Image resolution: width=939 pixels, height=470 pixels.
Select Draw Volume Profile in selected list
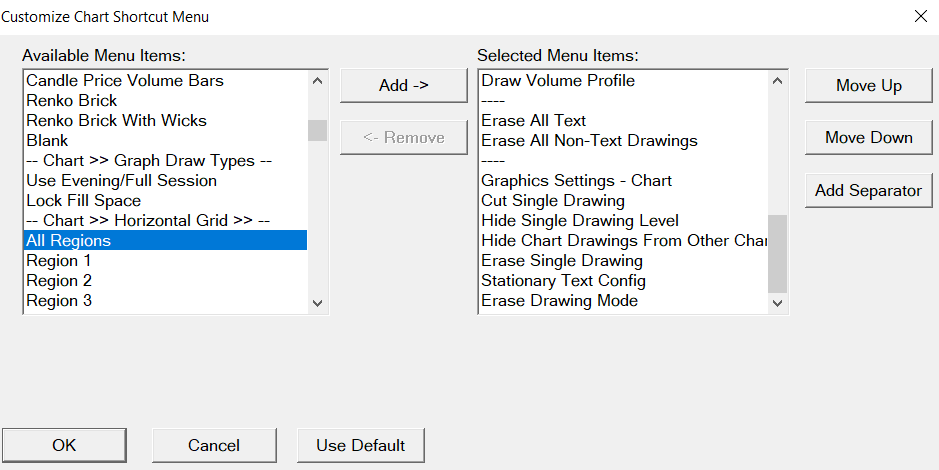(558, 80)
